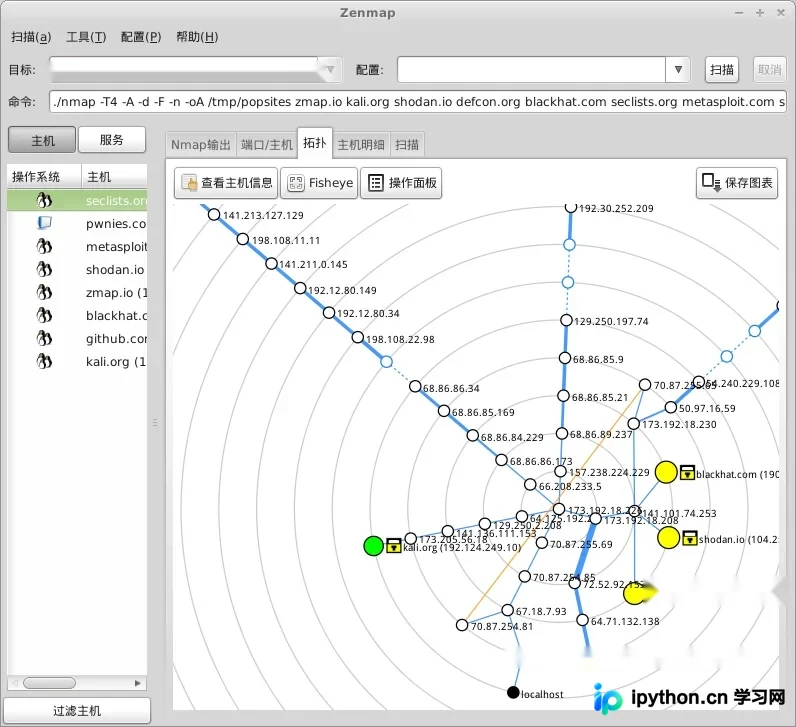This screenshot has width=796, height=727.
Task: Select node 67.18.7.93 in topology
Action: 508,610
